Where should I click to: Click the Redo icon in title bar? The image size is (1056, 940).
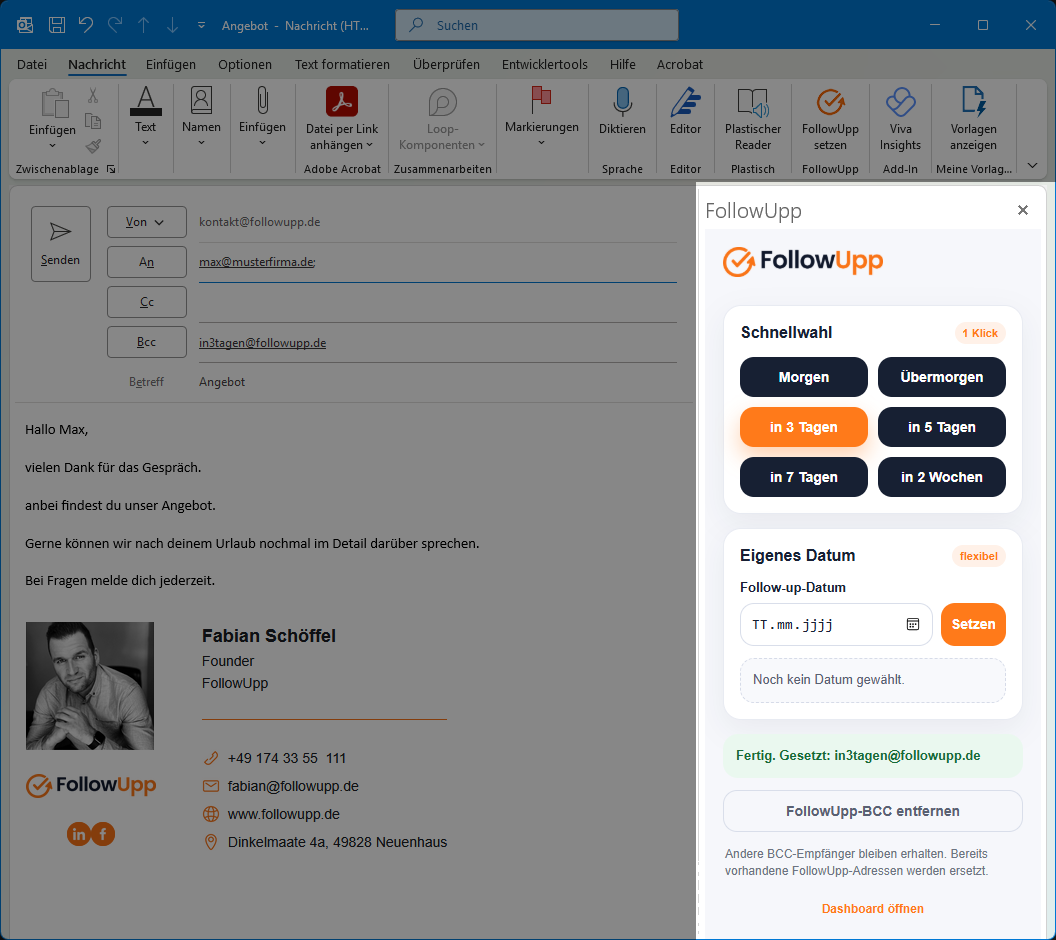click(x=115, y=26)
